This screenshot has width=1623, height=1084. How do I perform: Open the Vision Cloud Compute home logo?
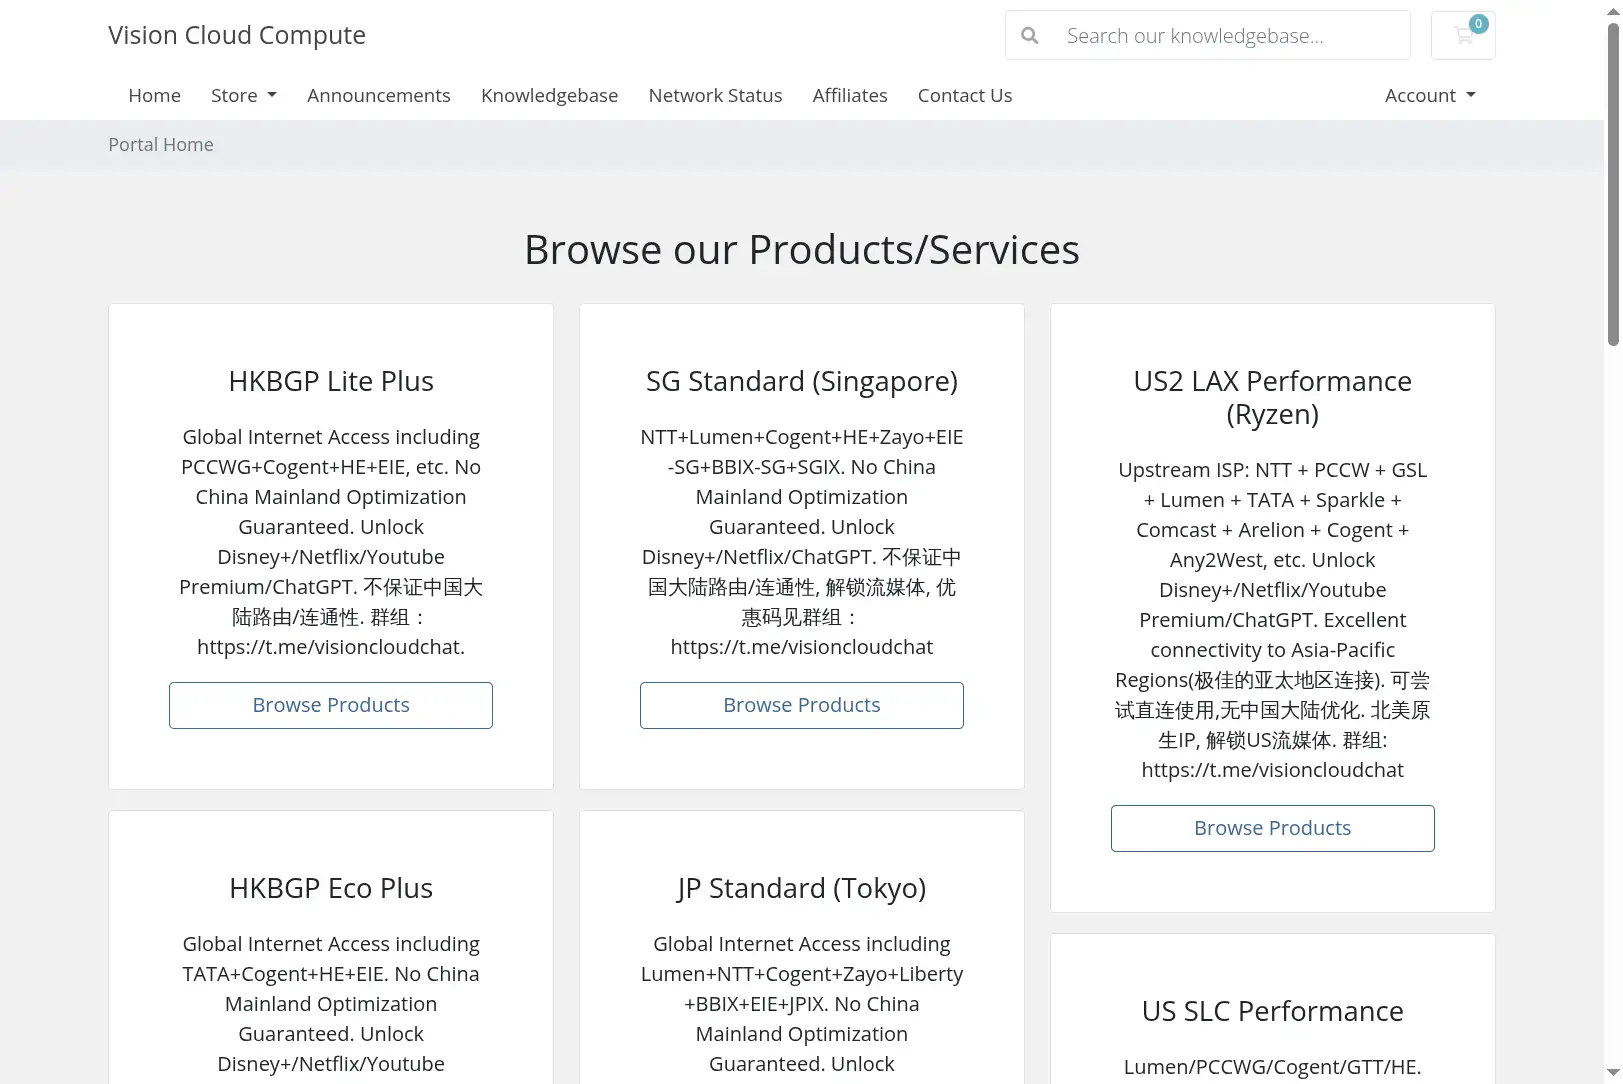tap(237, 35)
